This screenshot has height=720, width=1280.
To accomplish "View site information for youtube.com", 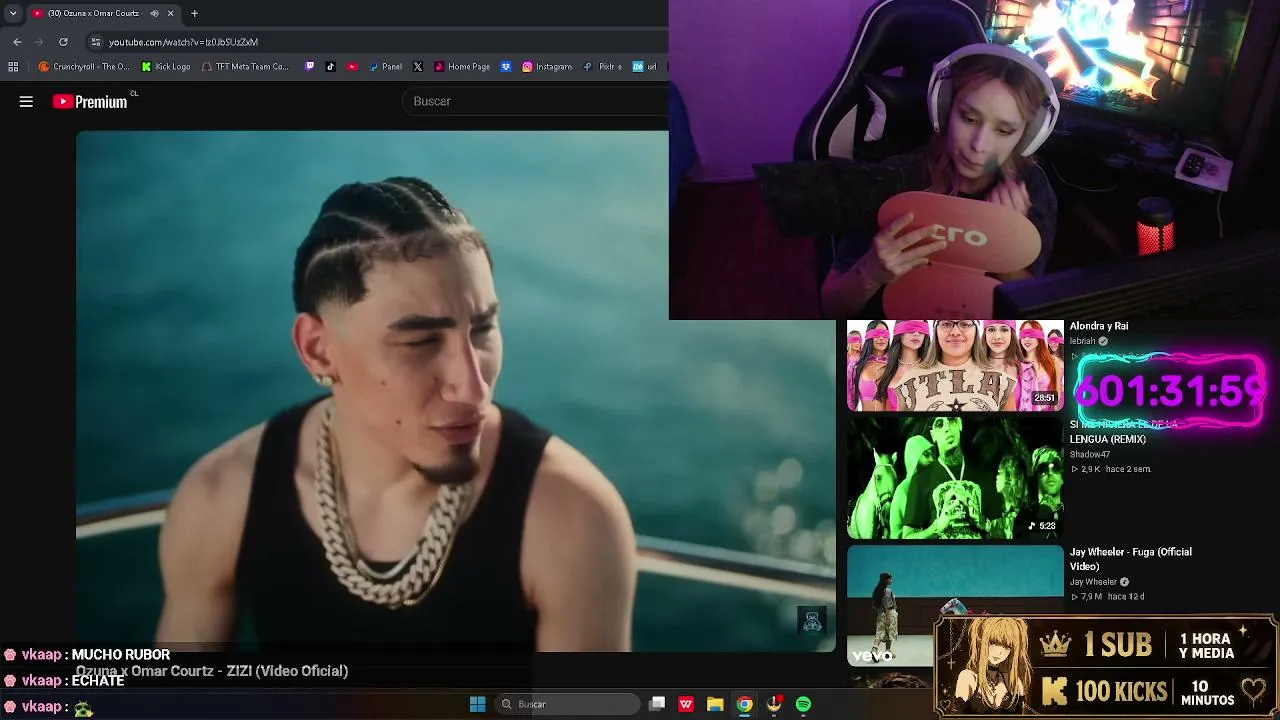I will pyautogui.click(x=95, y=42).
